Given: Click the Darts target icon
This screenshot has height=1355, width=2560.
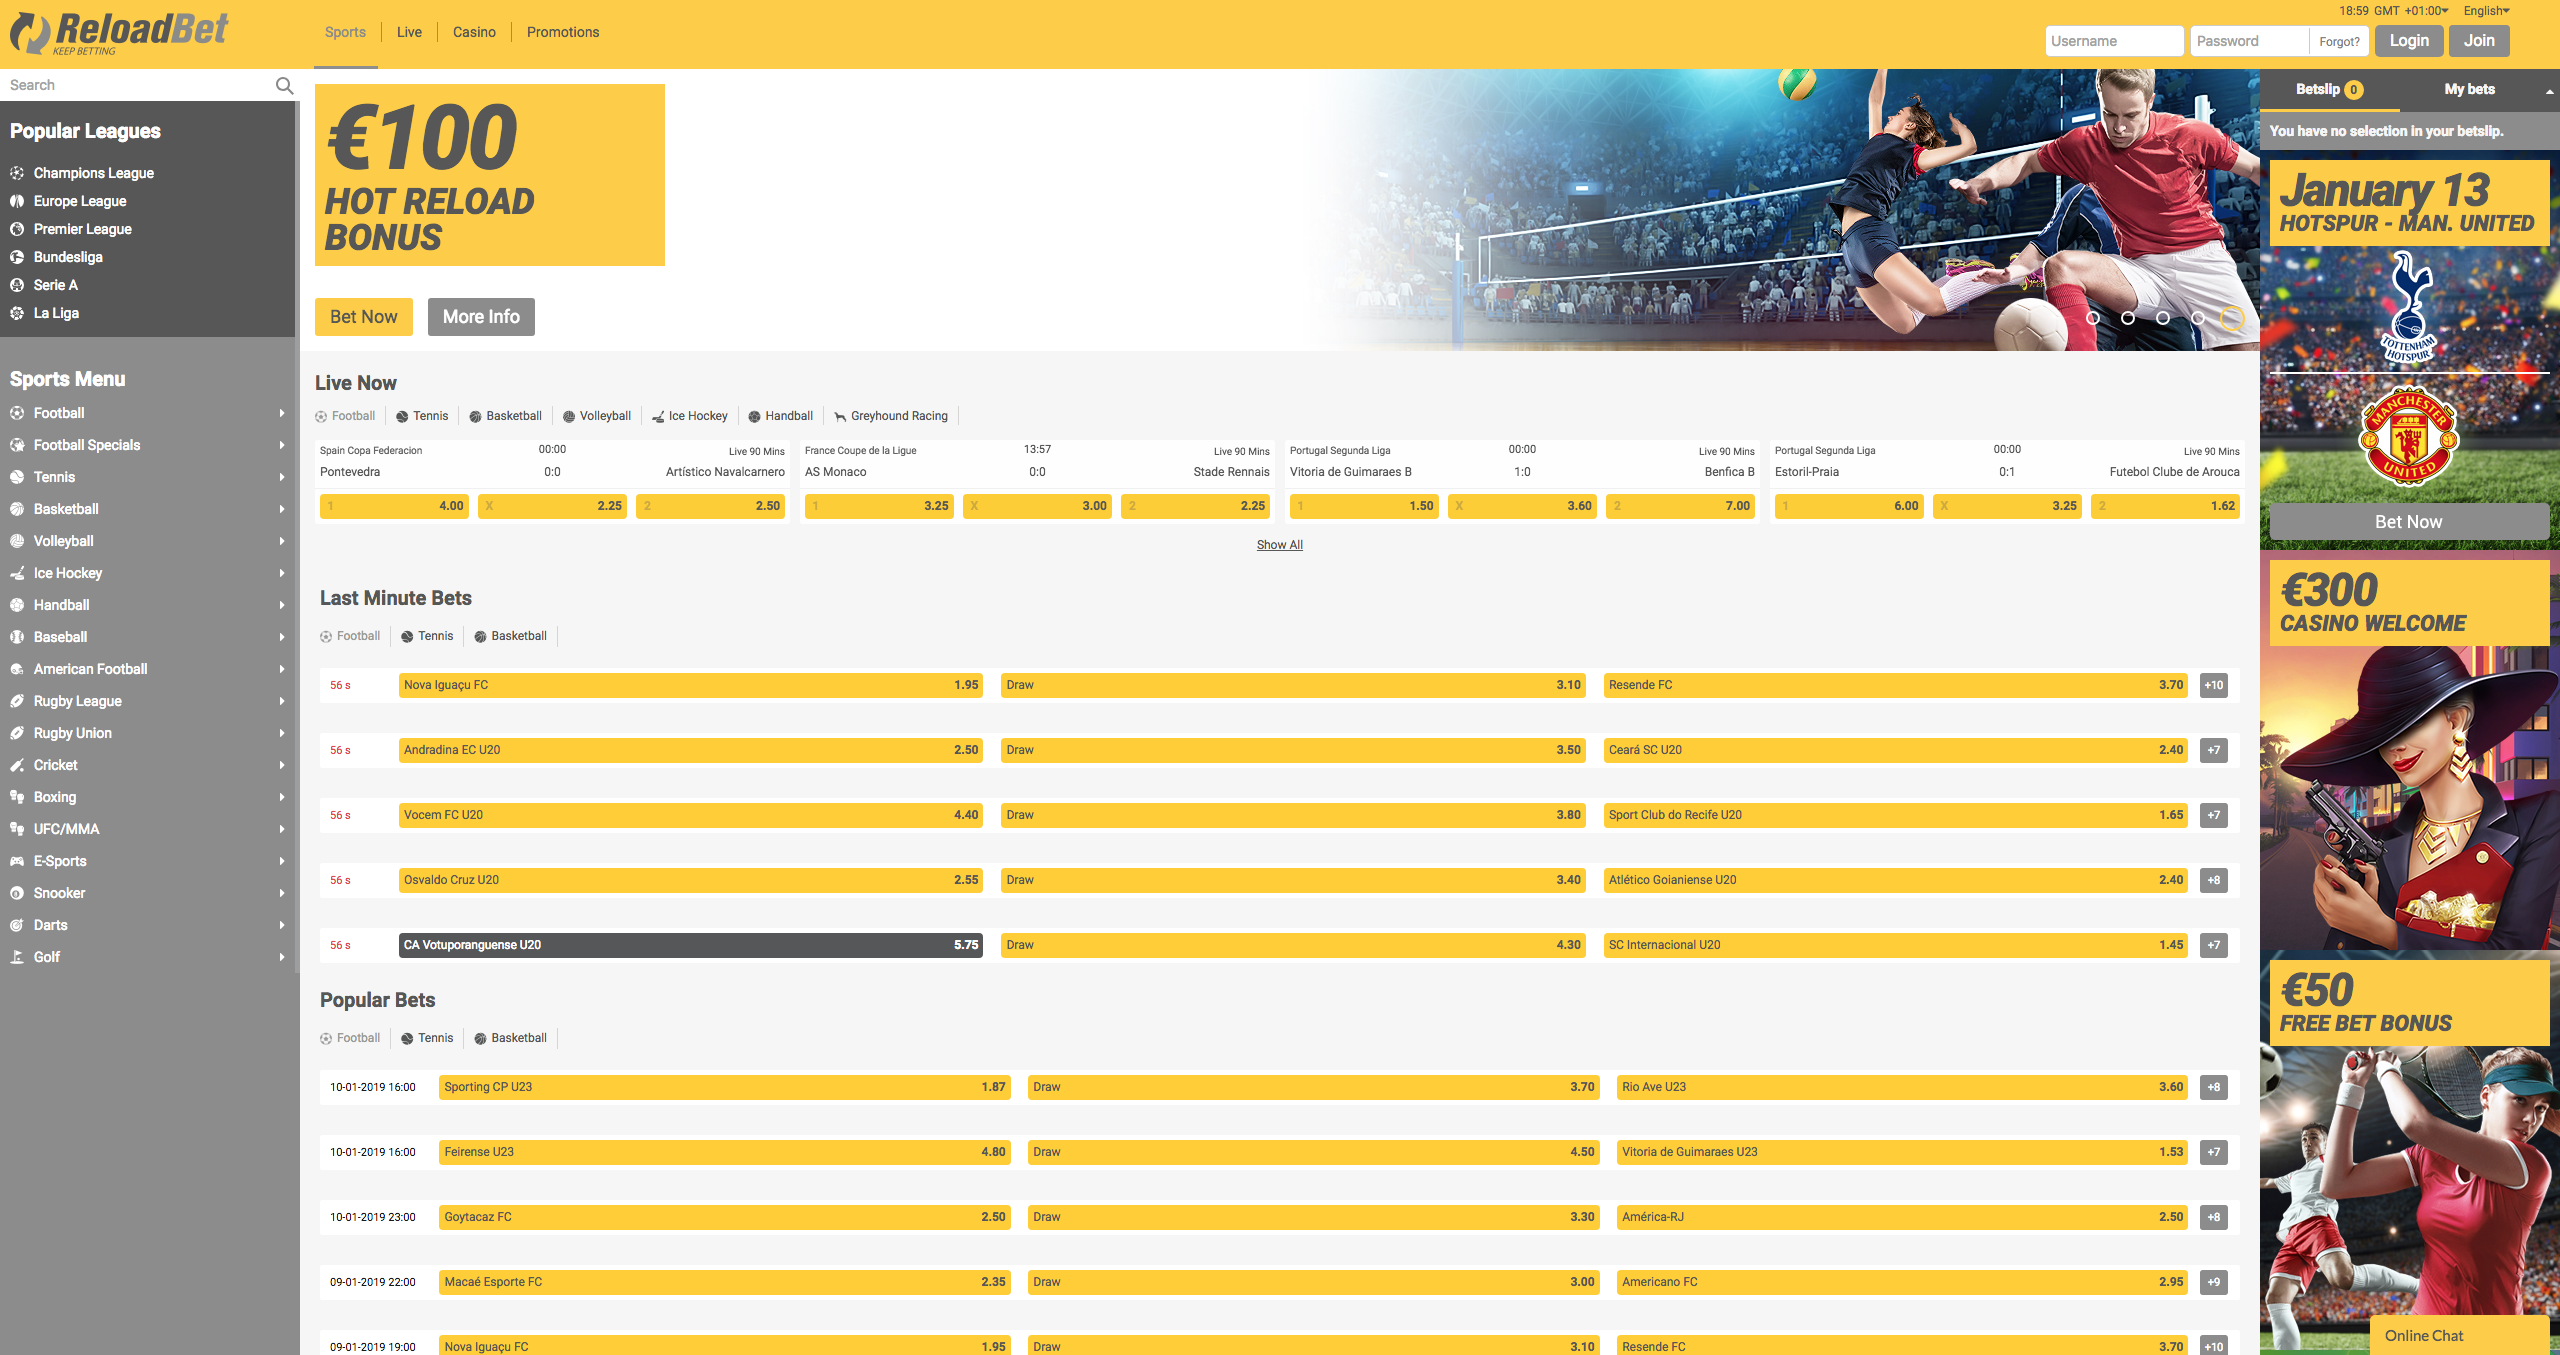Looking at the screenshot, I should (17, 925).
